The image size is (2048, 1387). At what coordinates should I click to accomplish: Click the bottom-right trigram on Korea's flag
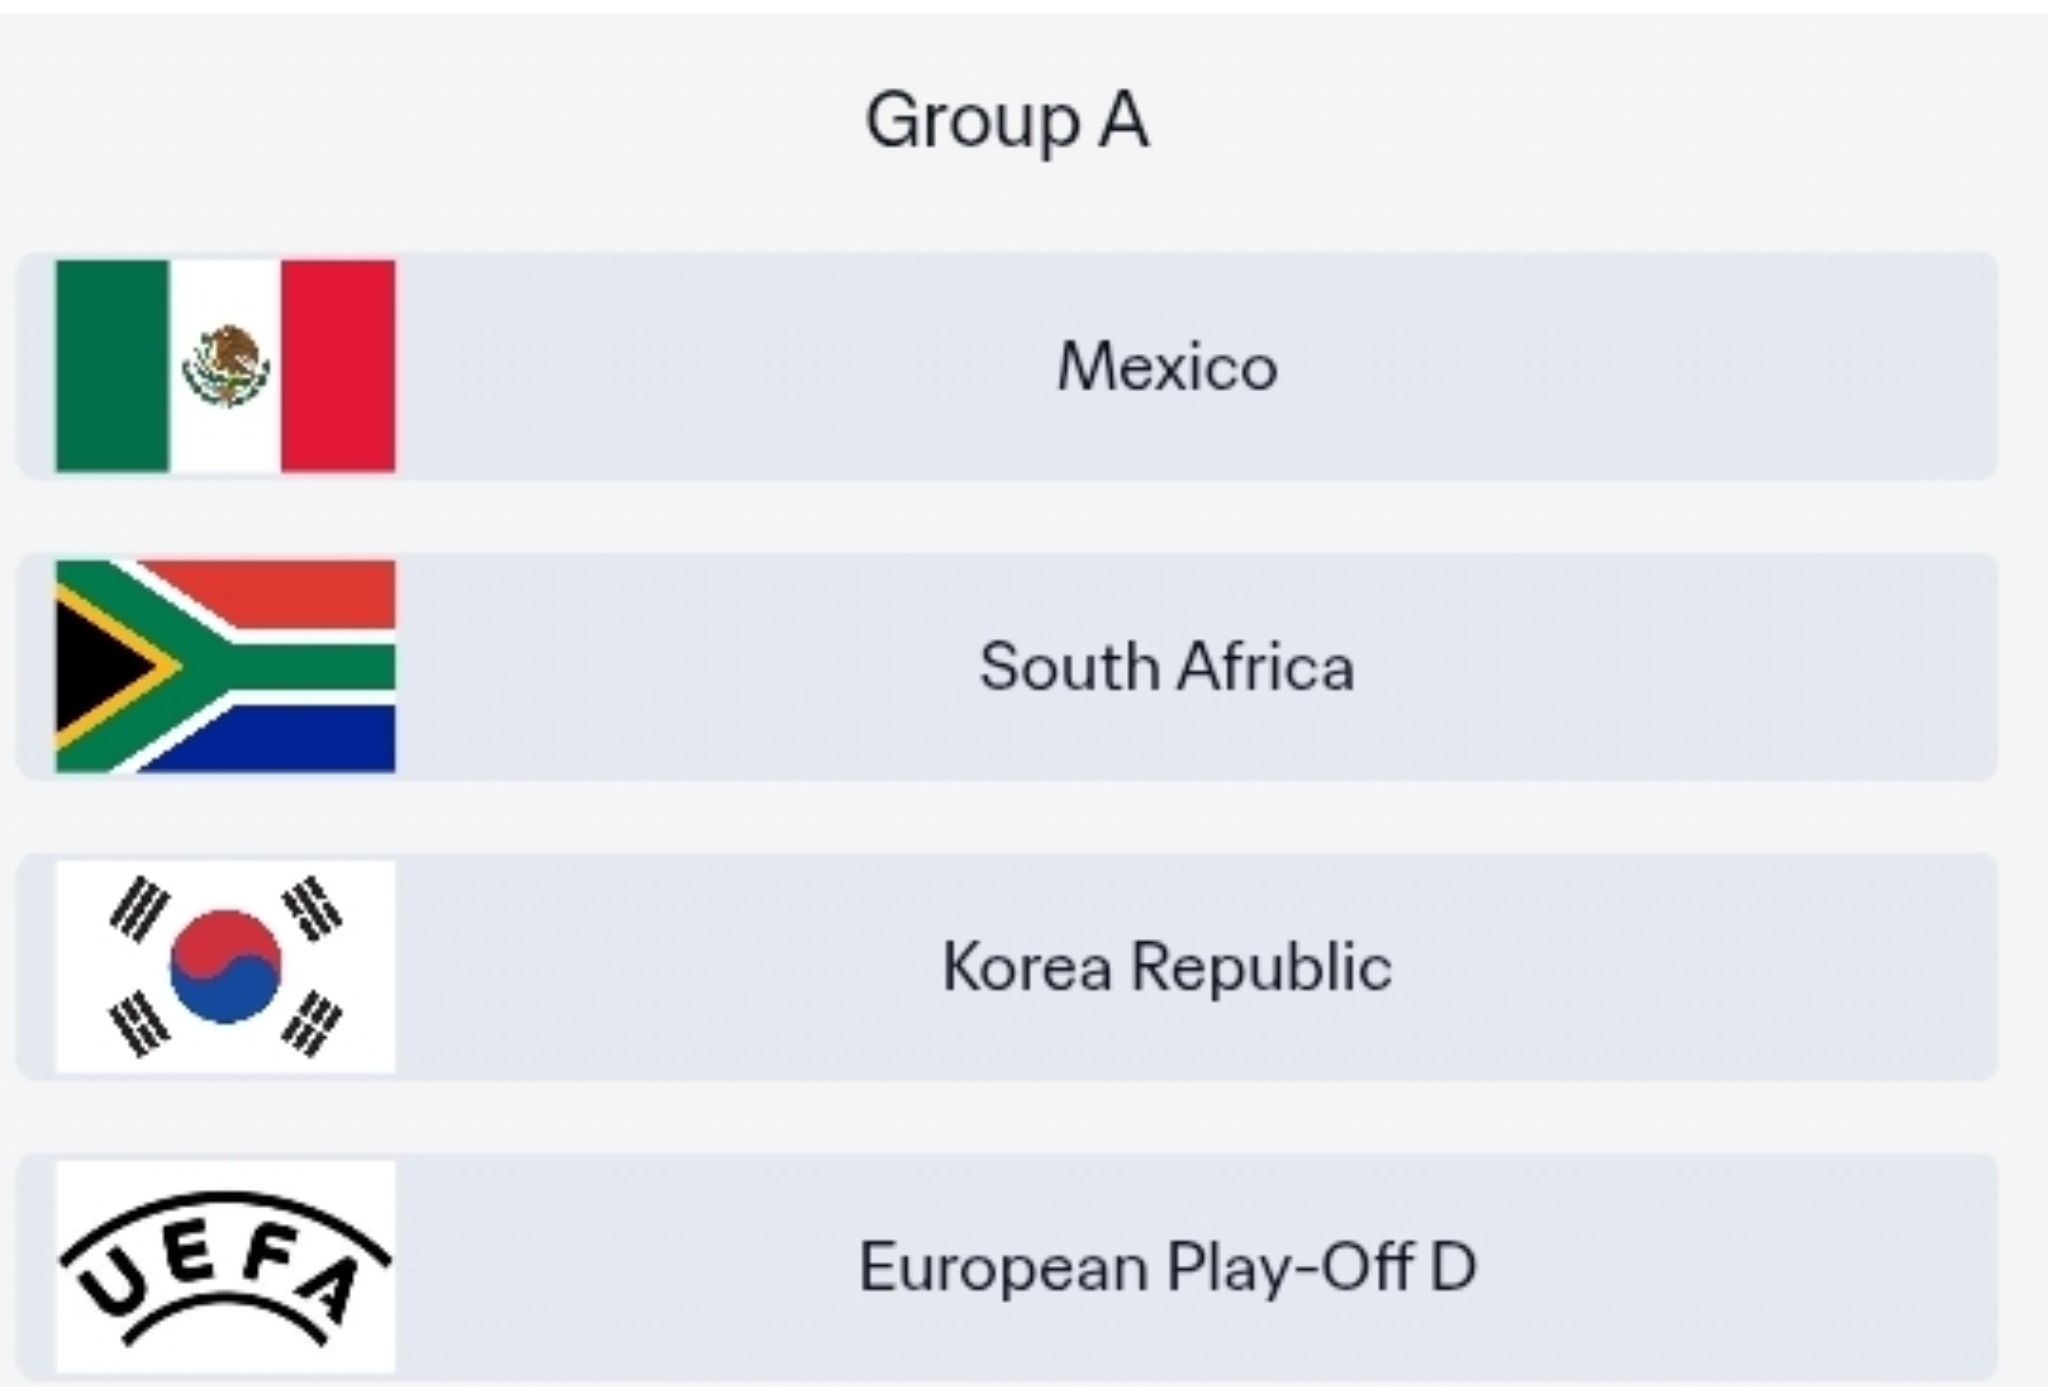[312, 1024]
